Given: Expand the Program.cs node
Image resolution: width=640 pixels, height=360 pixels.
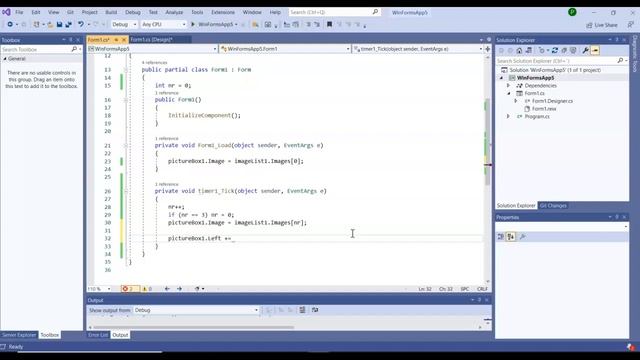Looking at the screenshot, I should click(x=509, y=116).
